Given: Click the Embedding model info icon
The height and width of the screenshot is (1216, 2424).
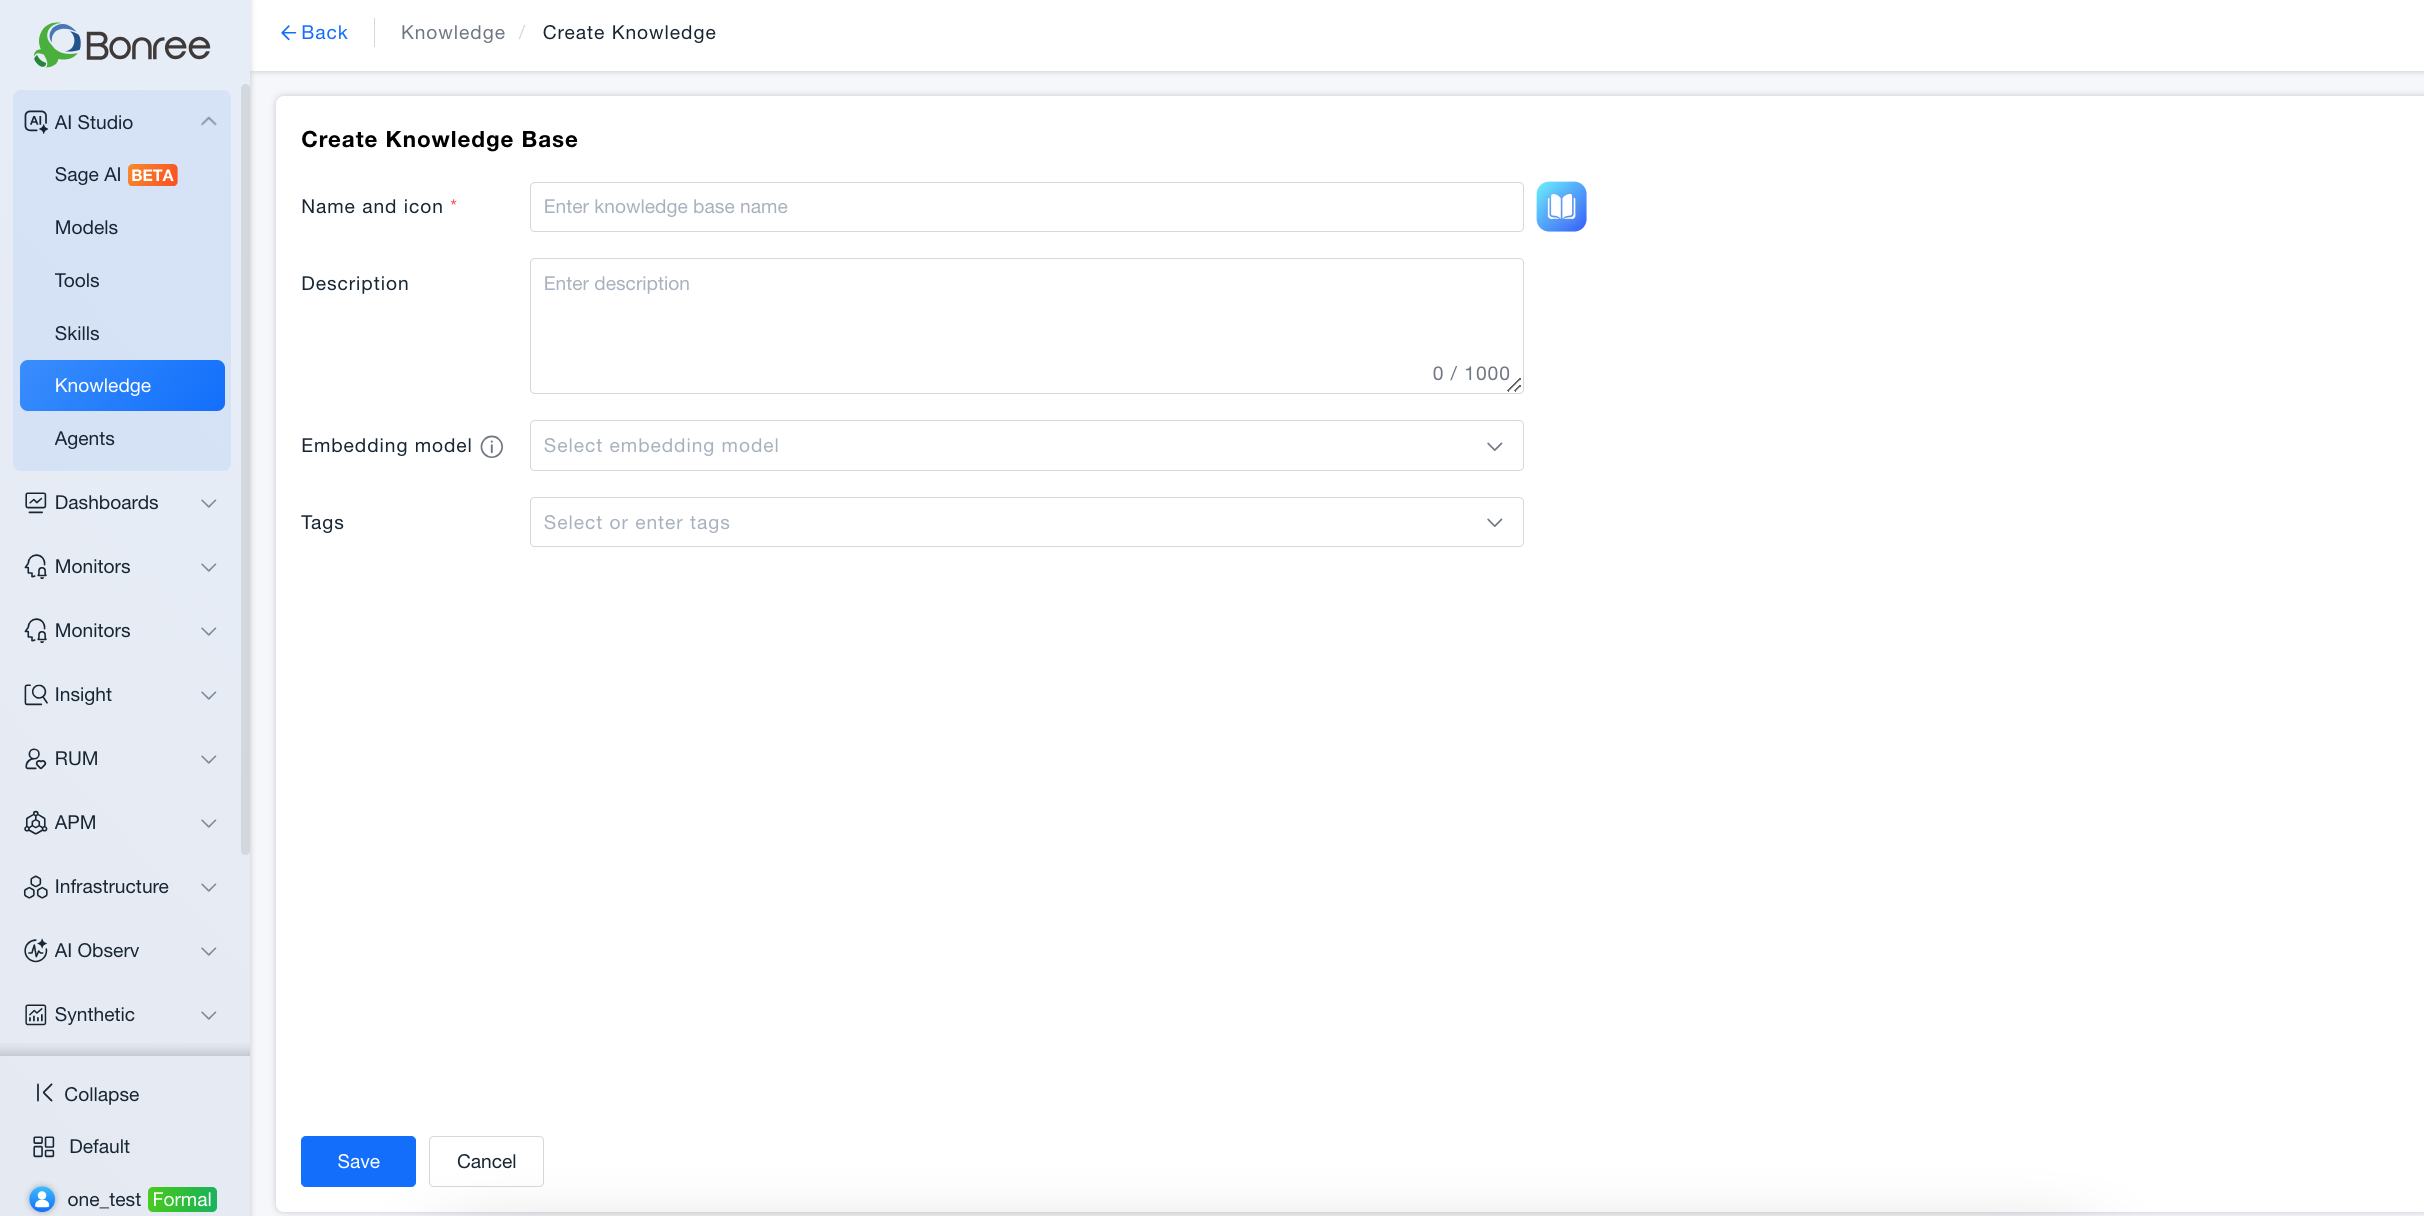Looking at the screenshot, I should click(492, 446).
